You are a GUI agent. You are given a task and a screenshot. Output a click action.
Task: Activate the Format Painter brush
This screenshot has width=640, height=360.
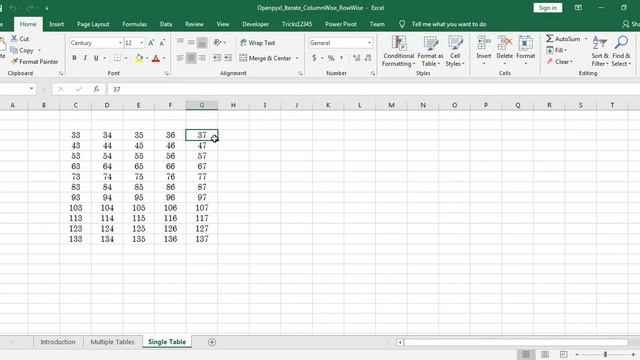(14, 62)
